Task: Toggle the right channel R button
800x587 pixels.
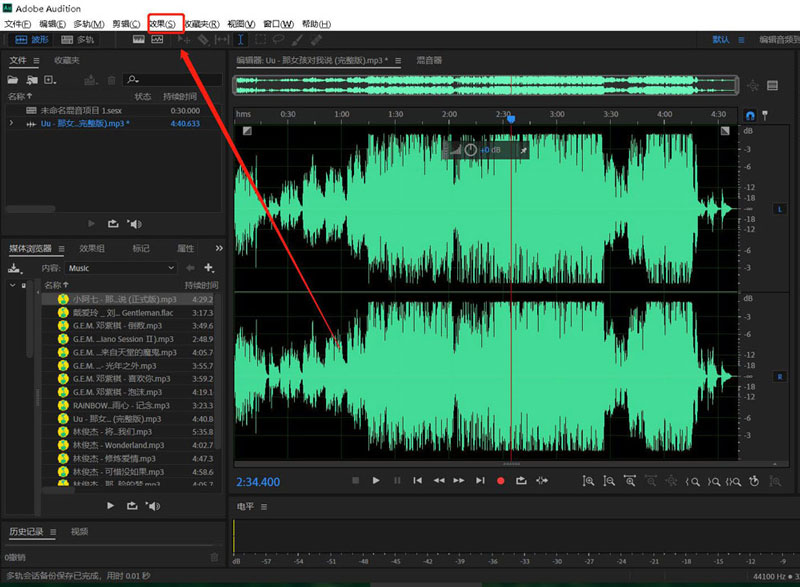Action: (780, 376)
